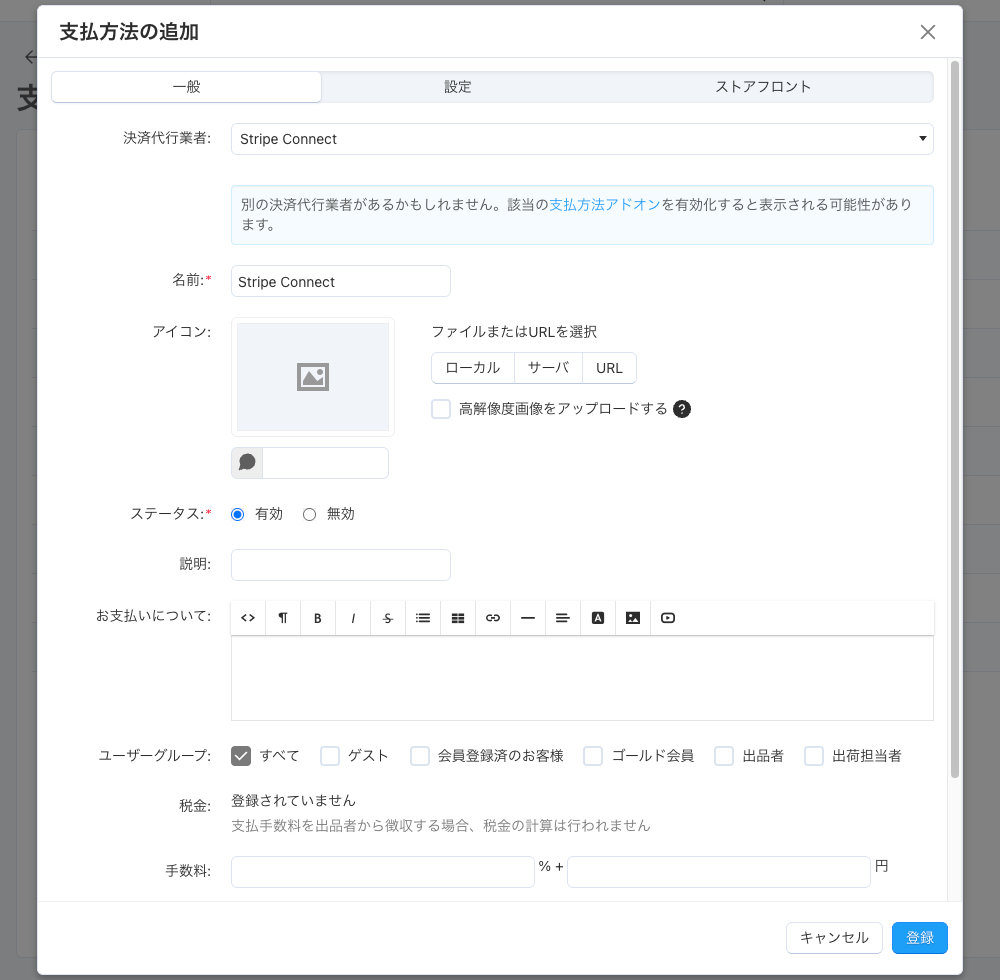
Task: Check the ゲスト user group checkbox
Action: [x=330, y=755]
